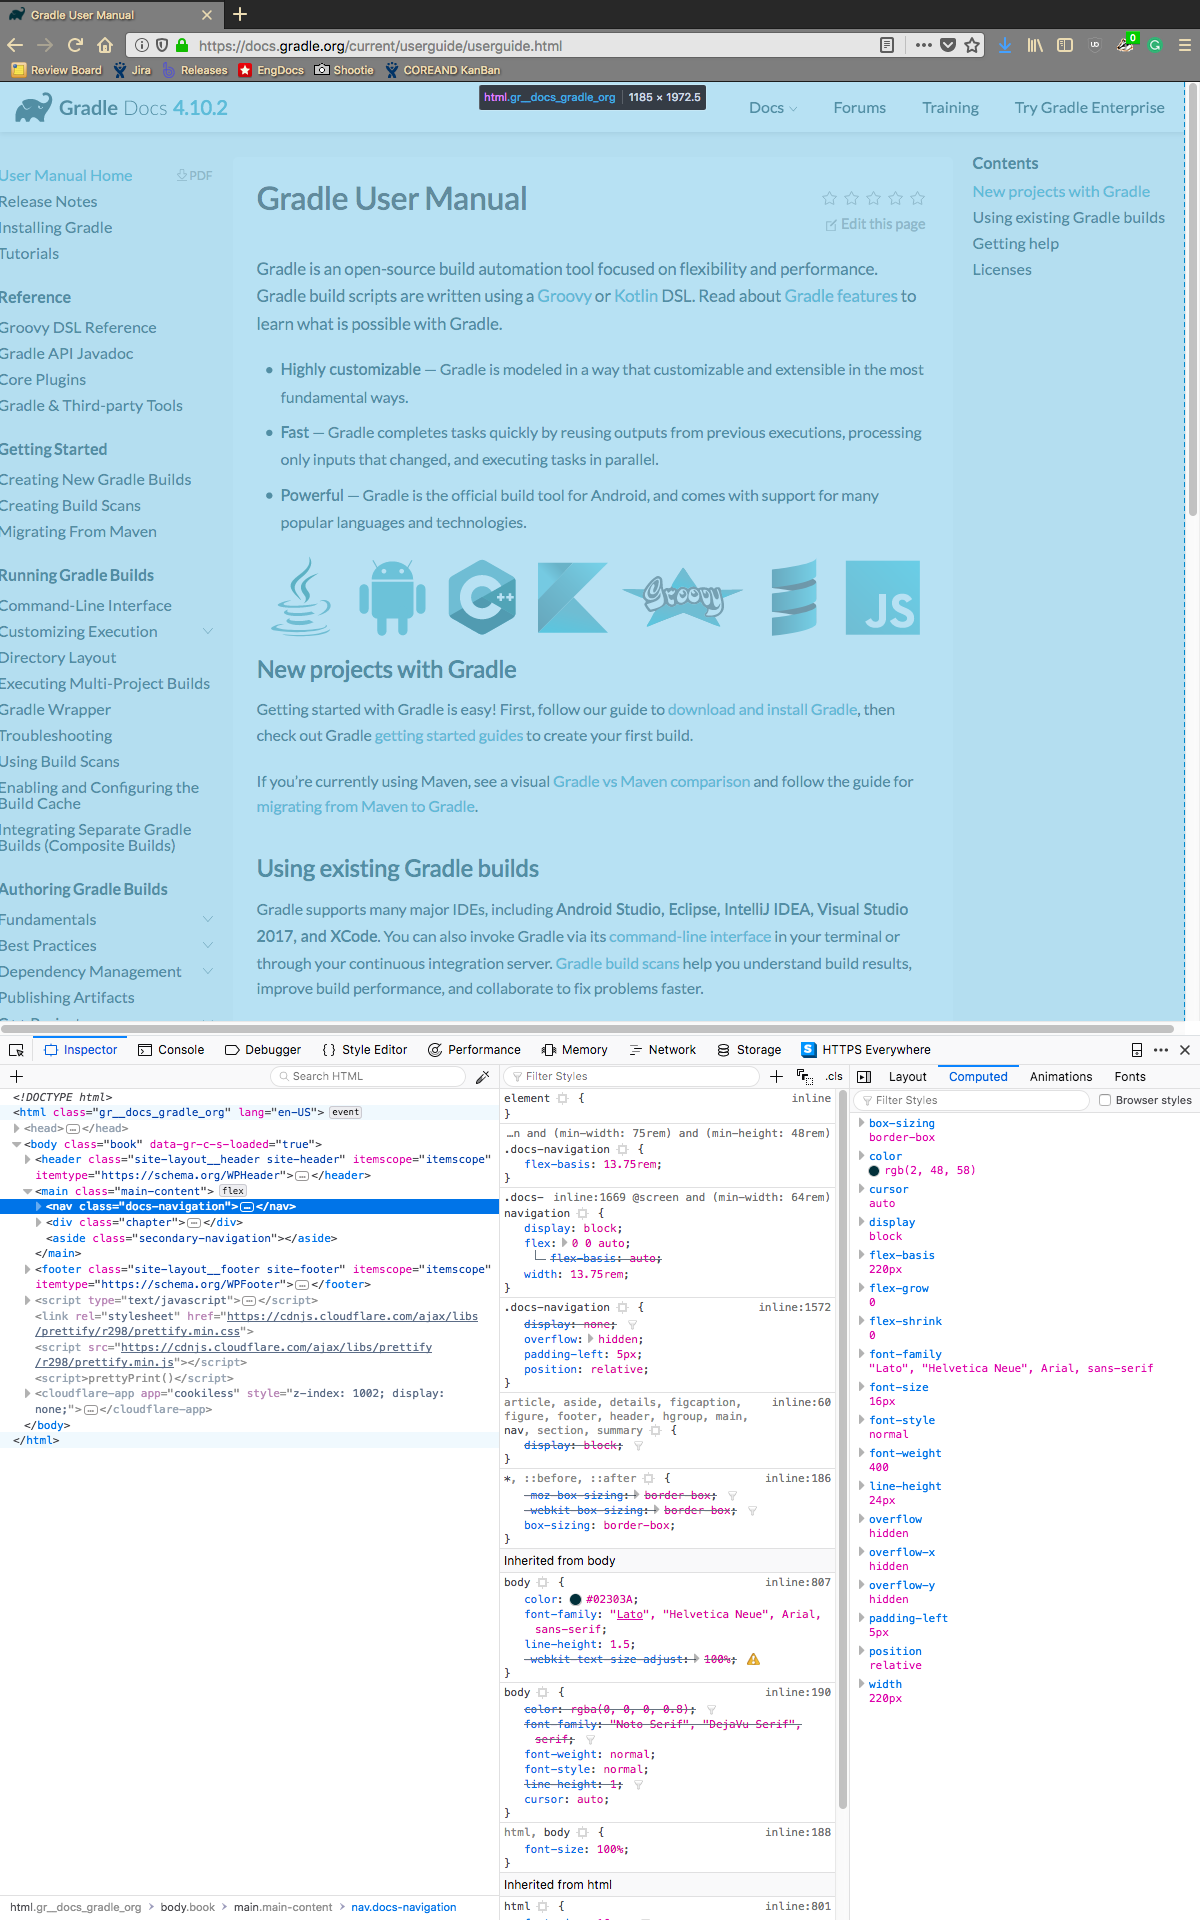
Task: Open the browser home page
Action: pyautogui.click(x=105, y=45)
